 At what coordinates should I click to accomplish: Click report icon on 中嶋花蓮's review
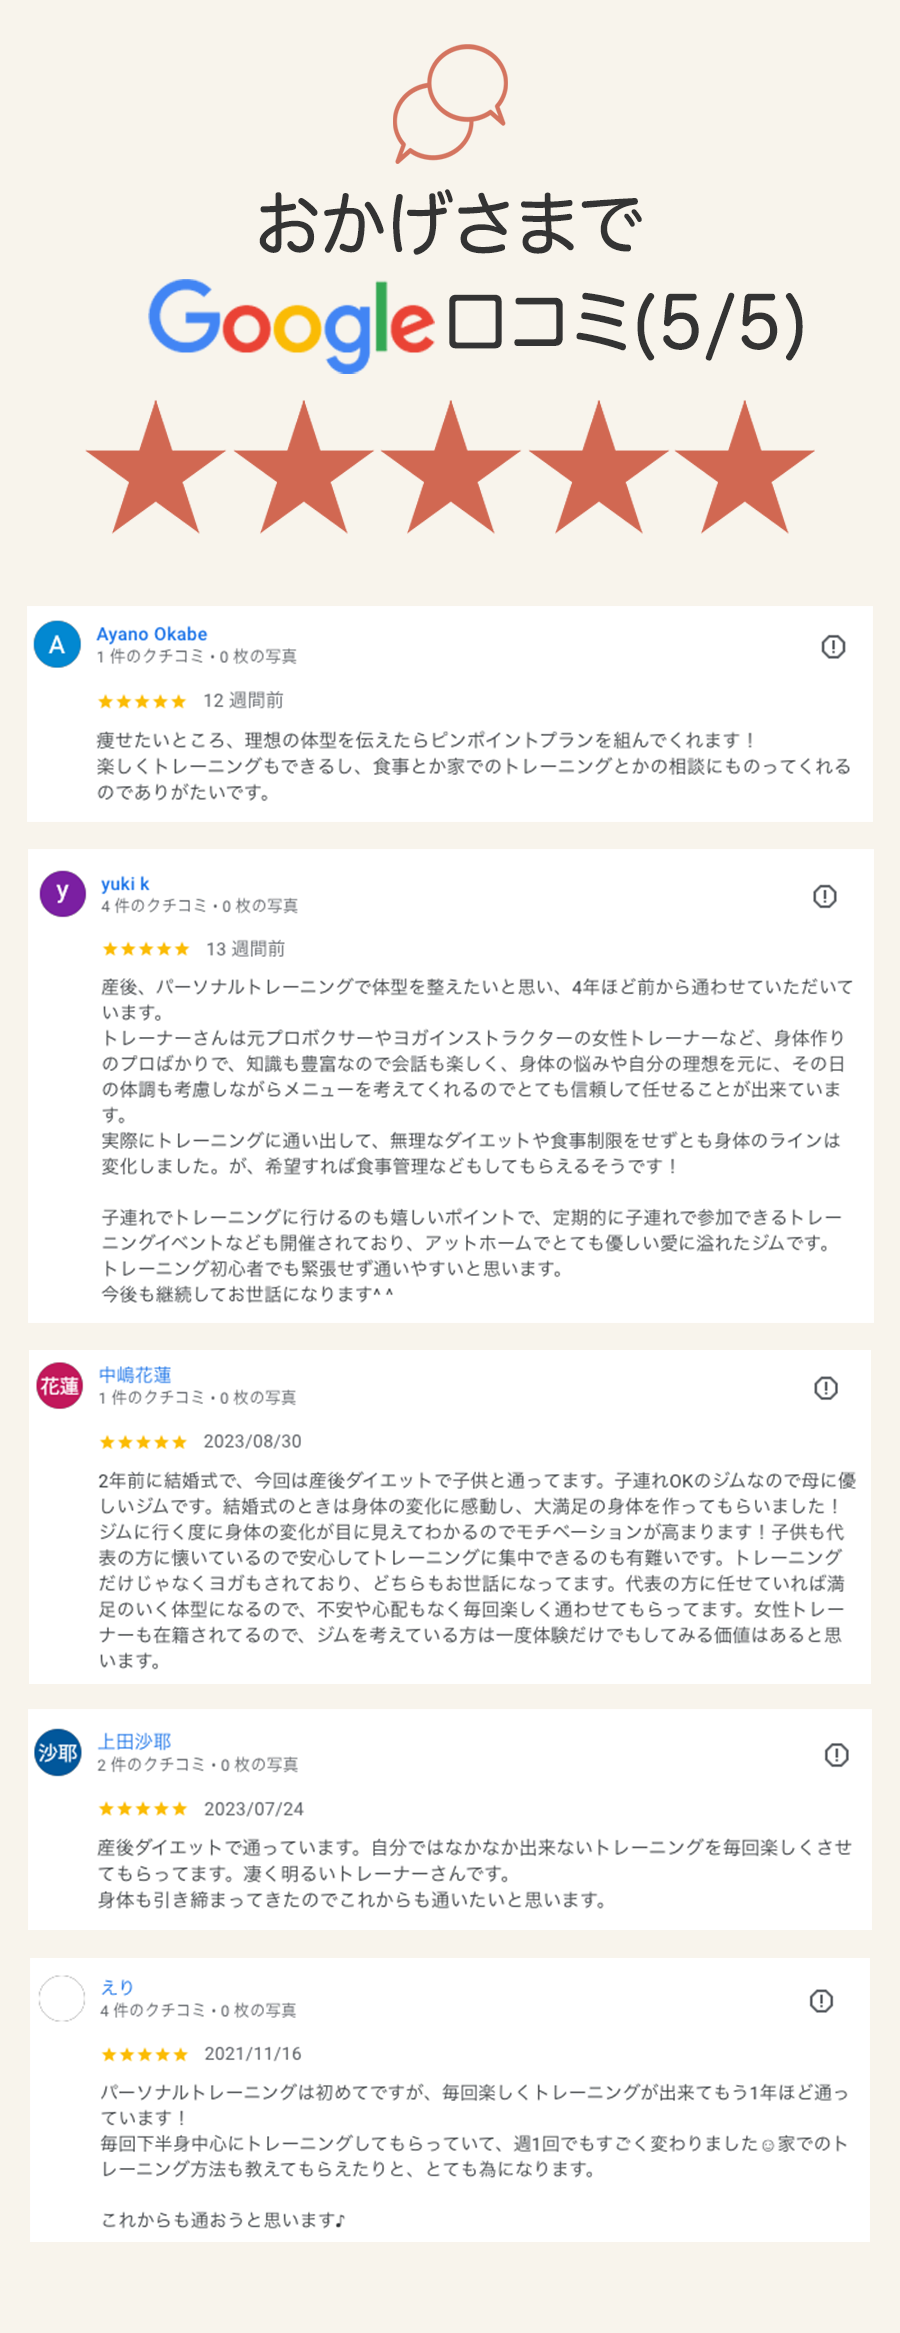tap(826, 1388)
